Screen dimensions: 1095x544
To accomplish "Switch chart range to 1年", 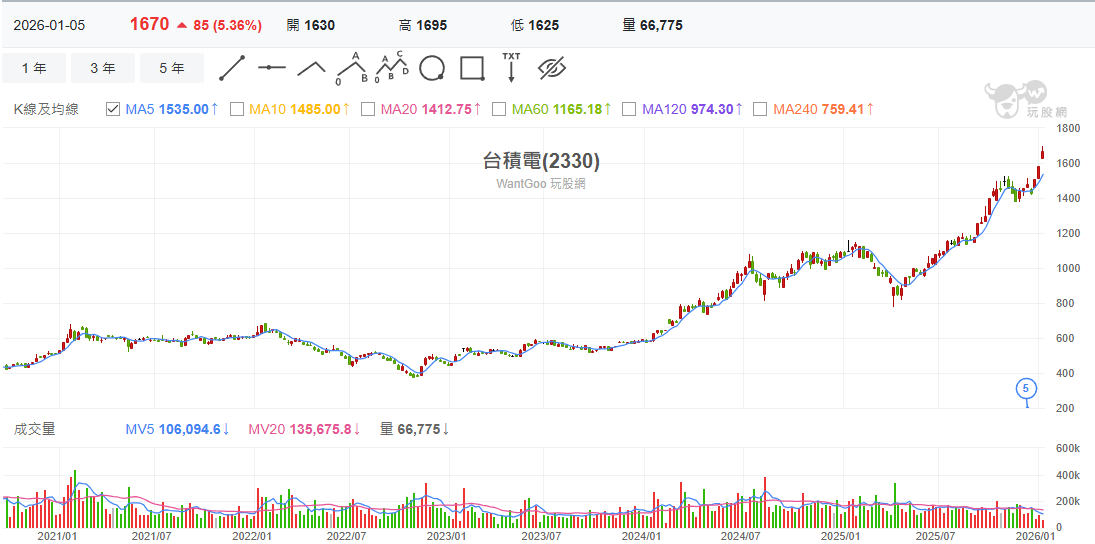I will (x=34, y=68).
